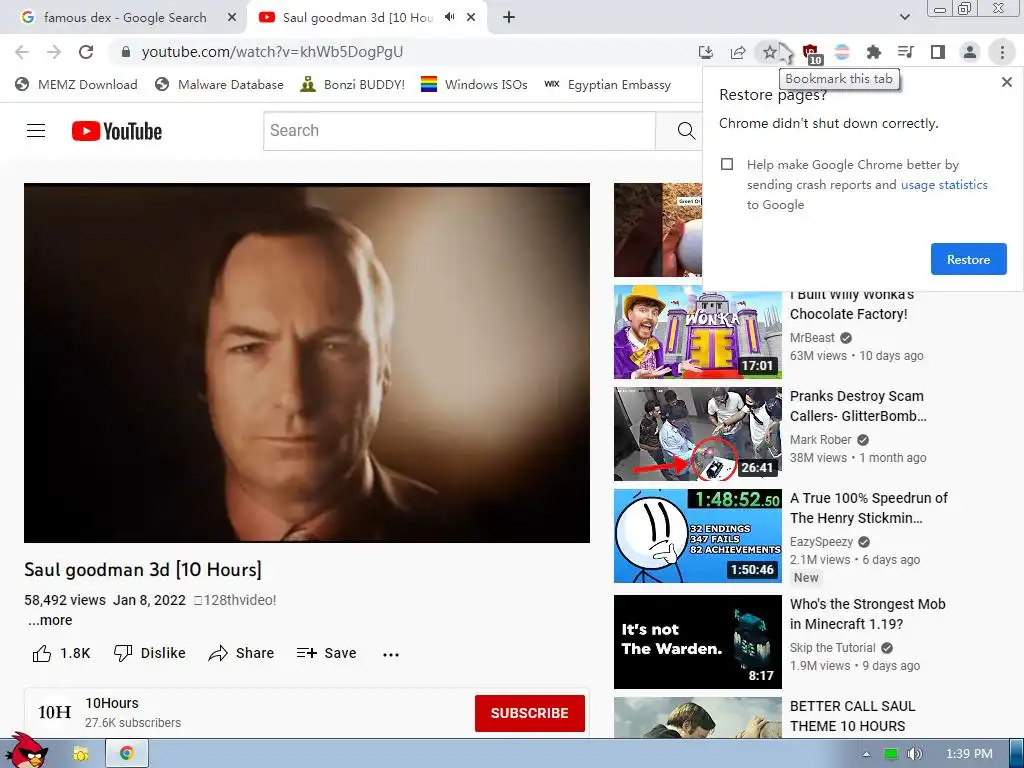This screenshot has height=768, width=1024.
Task: Open the Mark Rober channel link
Action: point(820,440)
